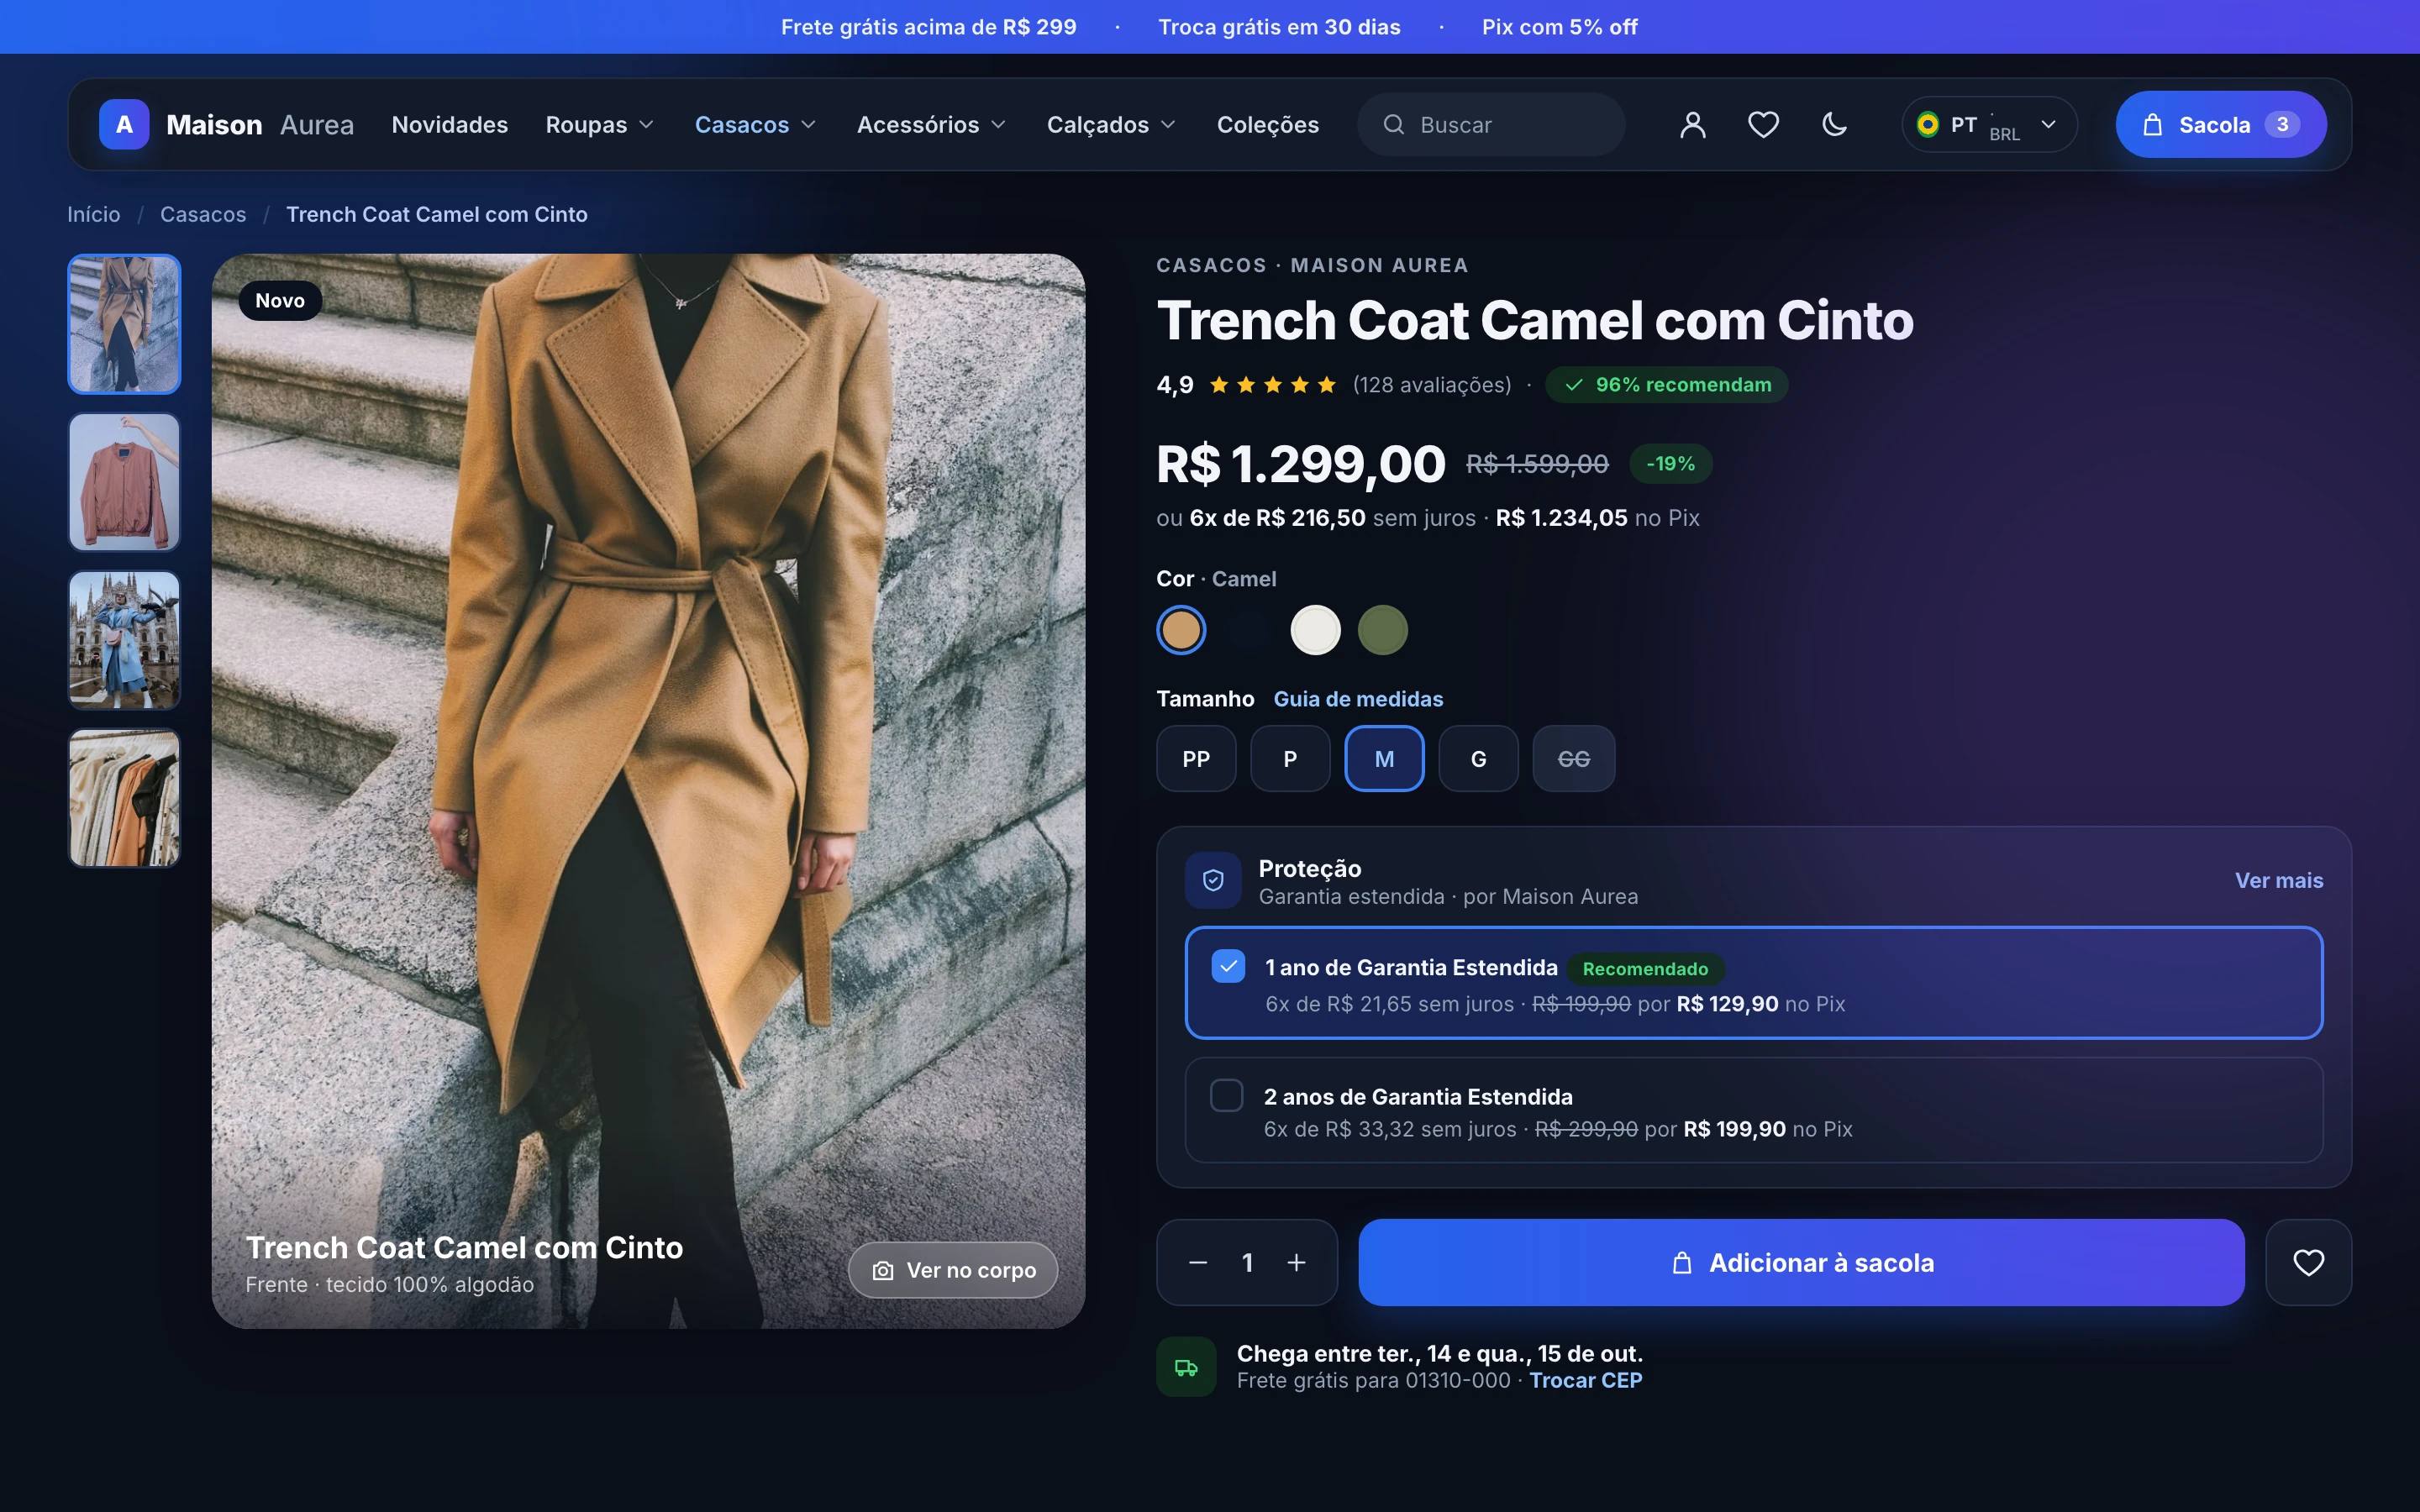Add product to favorites with heart button
Viewport: 2420px width, 1512px height.
pyautogui.click(x=2308, y=1262)
